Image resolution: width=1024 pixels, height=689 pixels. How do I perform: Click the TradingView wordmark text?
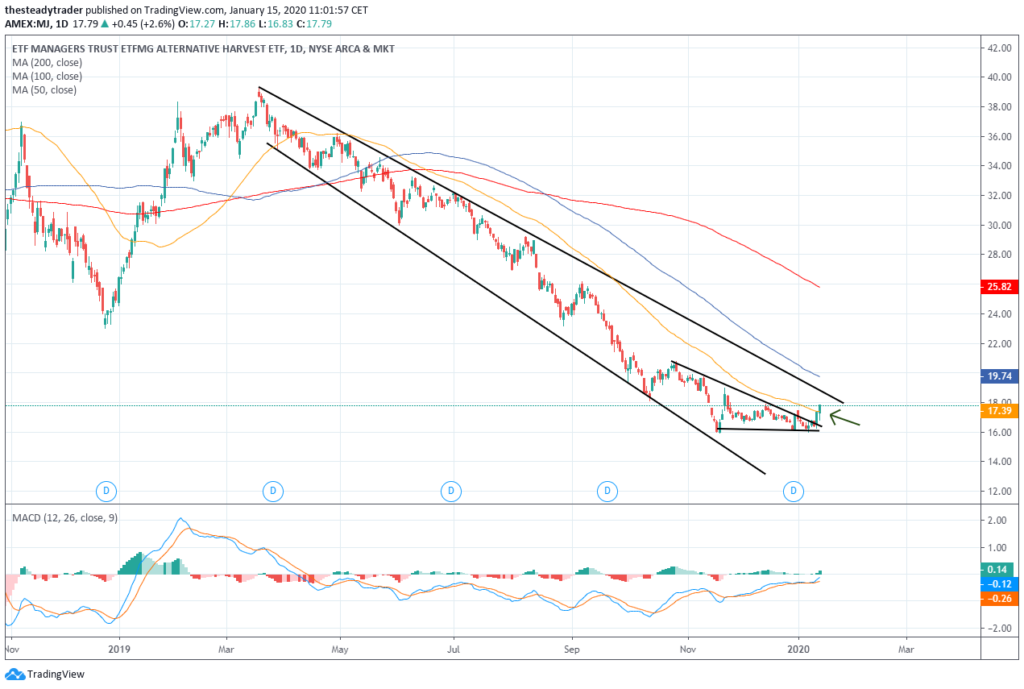56,675
